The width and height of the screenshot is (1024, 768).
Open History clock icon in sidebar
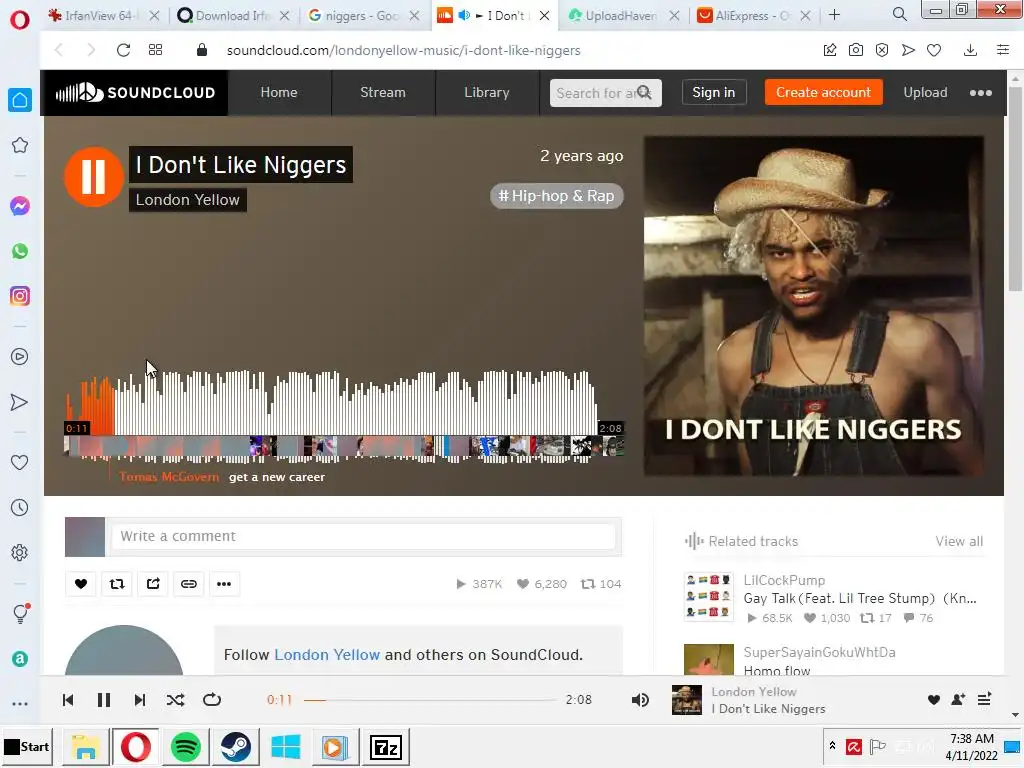(20, 507)
